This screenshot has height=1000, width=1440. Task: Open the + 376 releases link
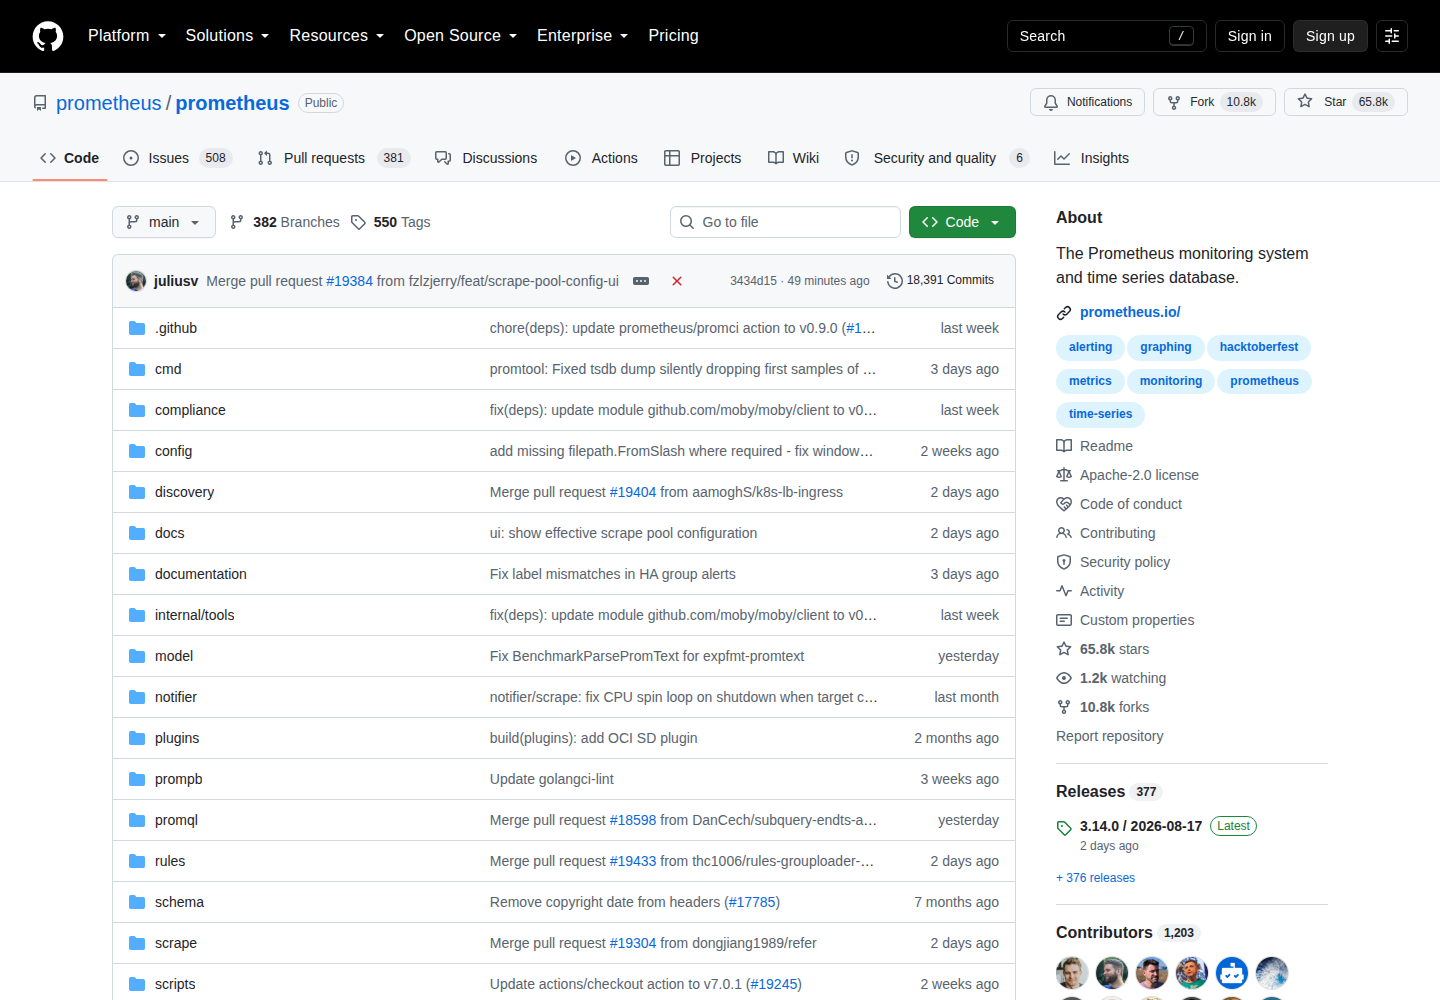1095,878
